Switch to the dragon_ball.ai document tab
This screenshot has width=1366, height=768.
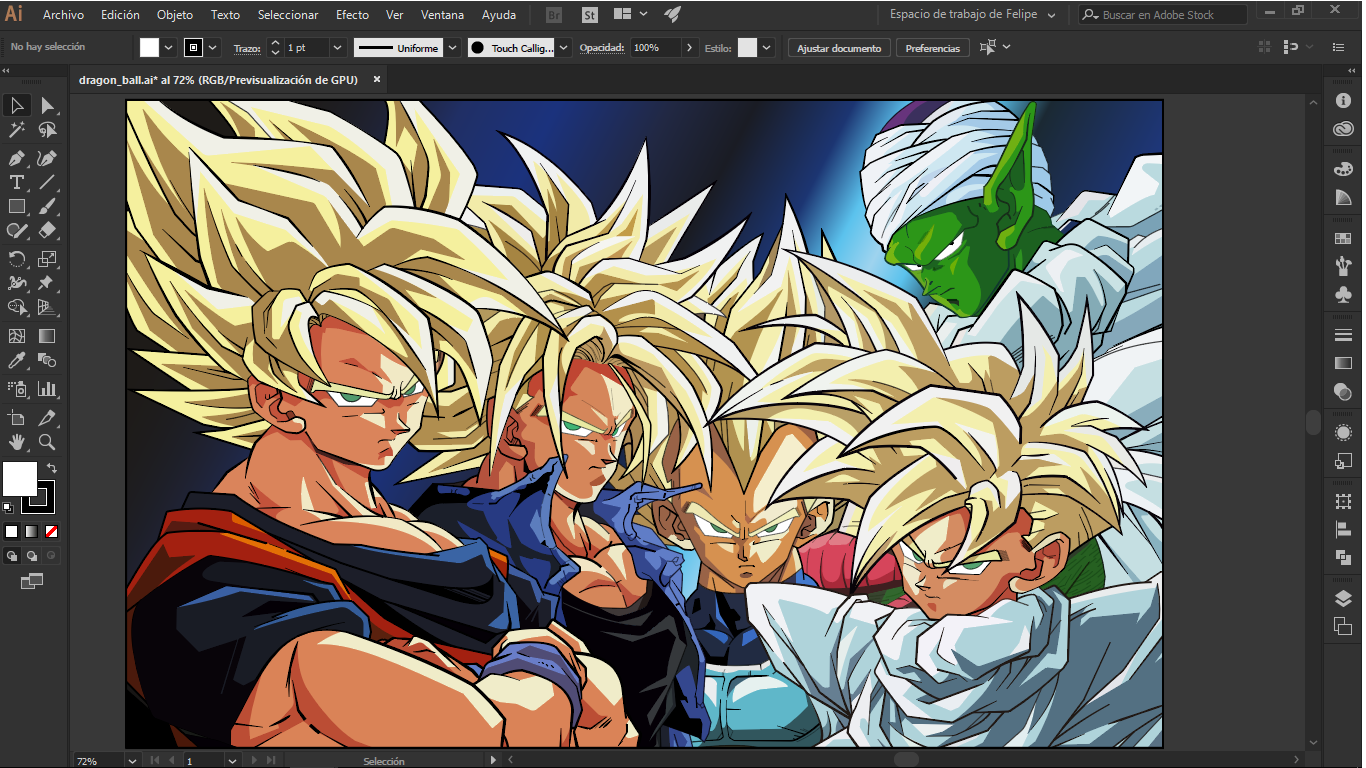tap(218, 80)
